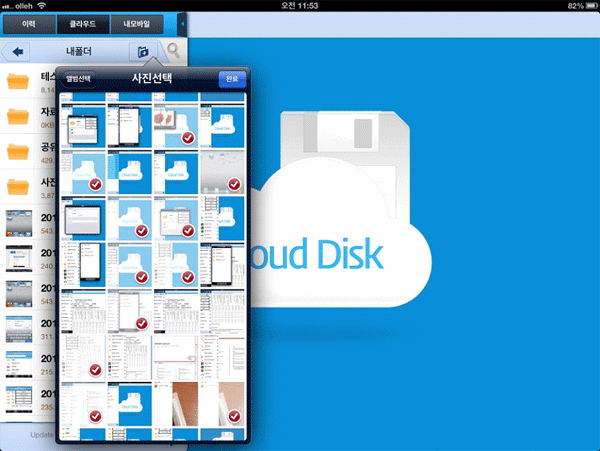
Task: Open search with the magnifying glass icon
Action: click(x=174, y=51)
